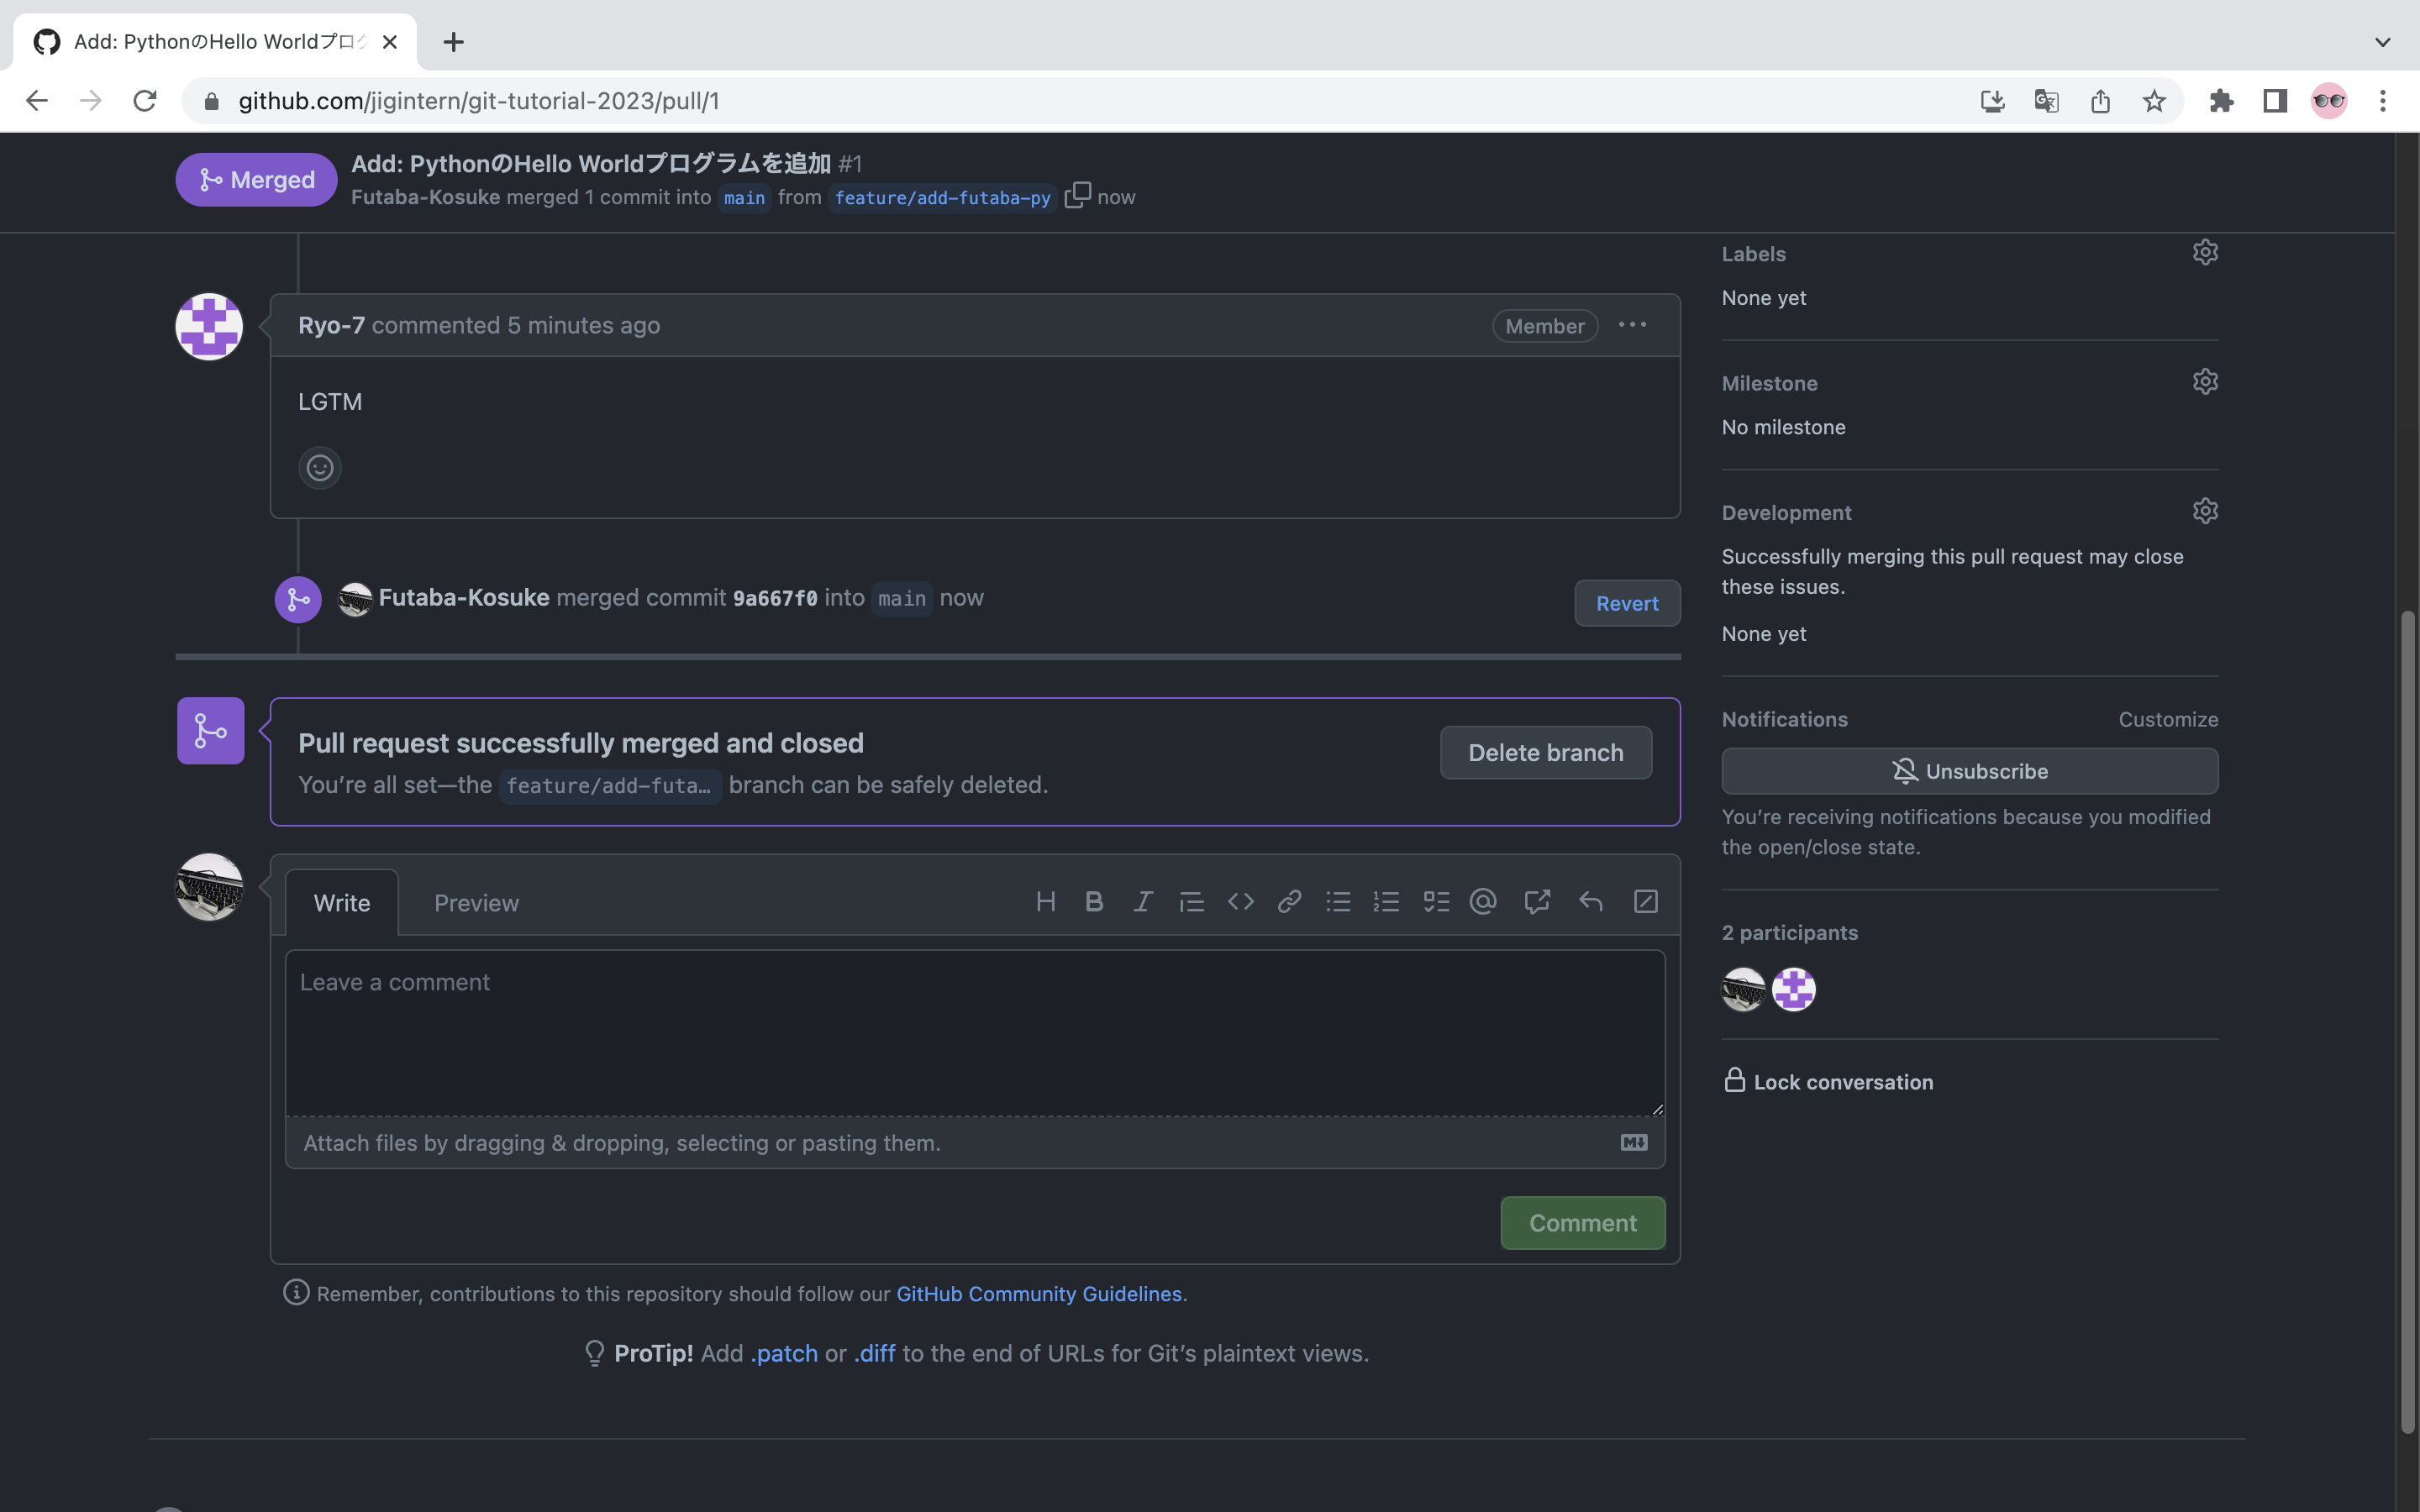Add a link using link icon
The width and height of the screenshot is (2420, 1512).
click(1289, 902)
